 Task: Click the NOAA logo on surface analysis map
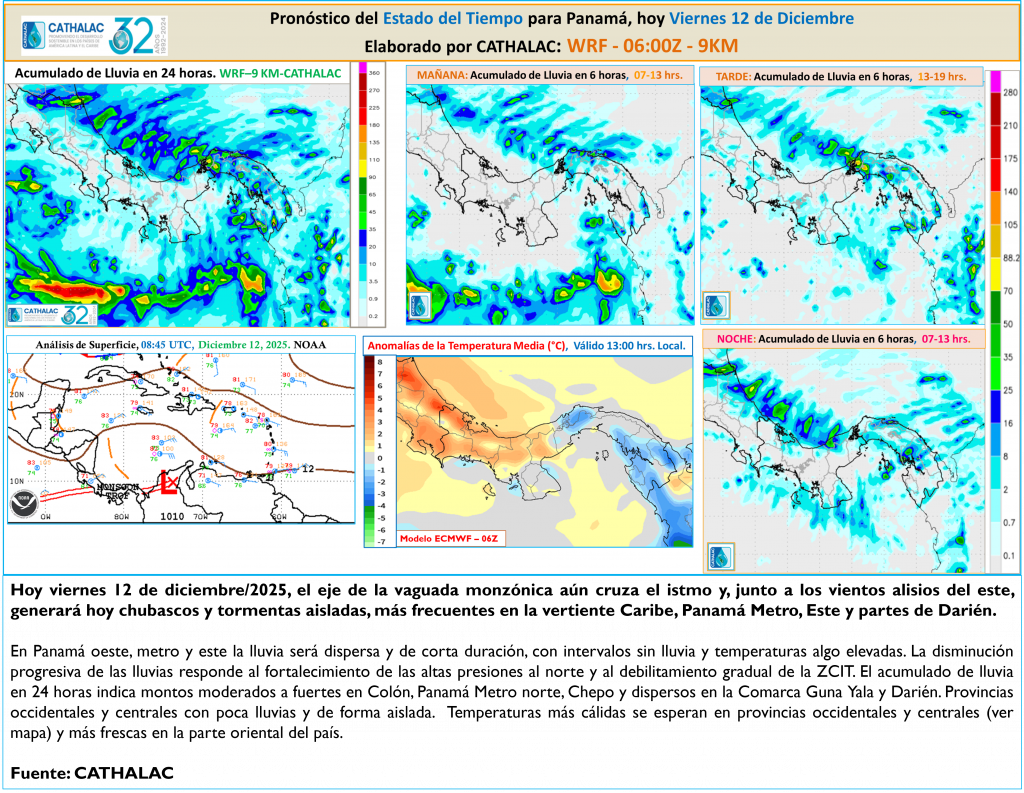pos(26,505)
